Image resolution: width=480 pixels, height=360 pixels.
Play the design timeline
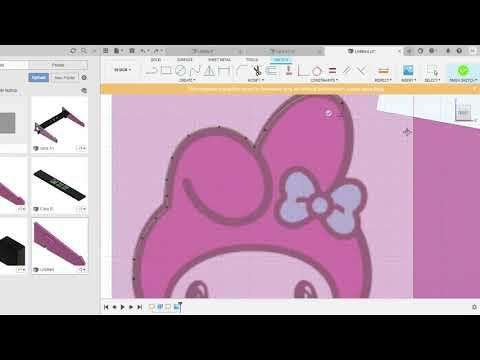123,307
